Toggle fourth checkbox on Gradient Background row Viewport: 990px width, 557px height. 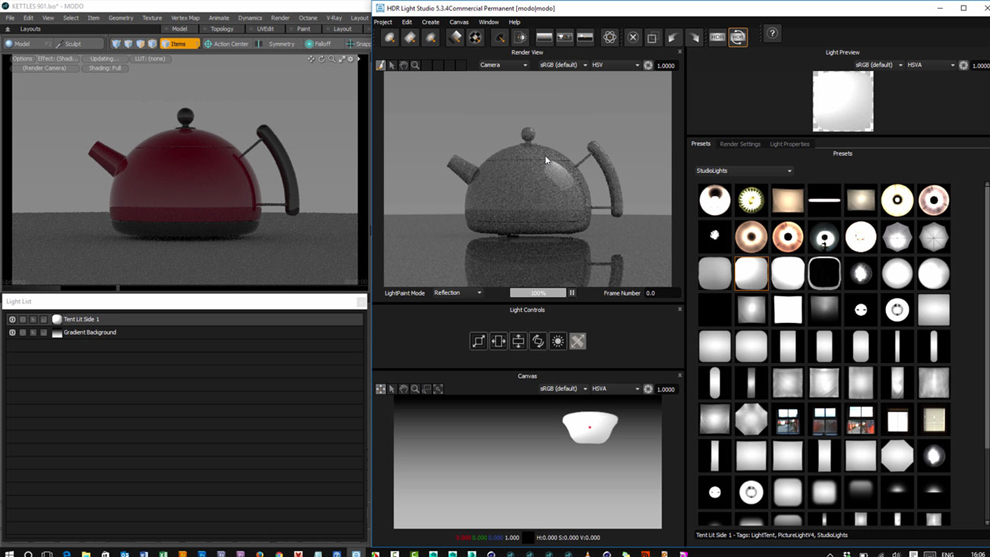(44, 332)
